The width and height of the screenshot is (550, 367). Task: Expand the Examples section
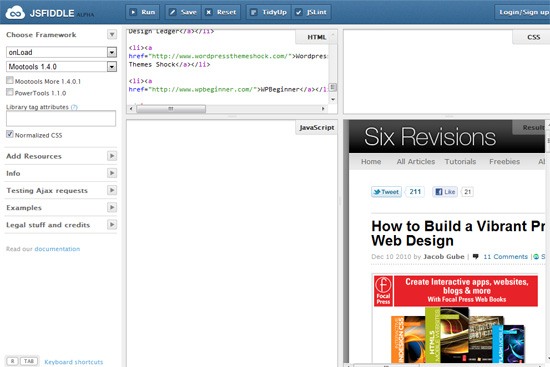click(112, 207)
